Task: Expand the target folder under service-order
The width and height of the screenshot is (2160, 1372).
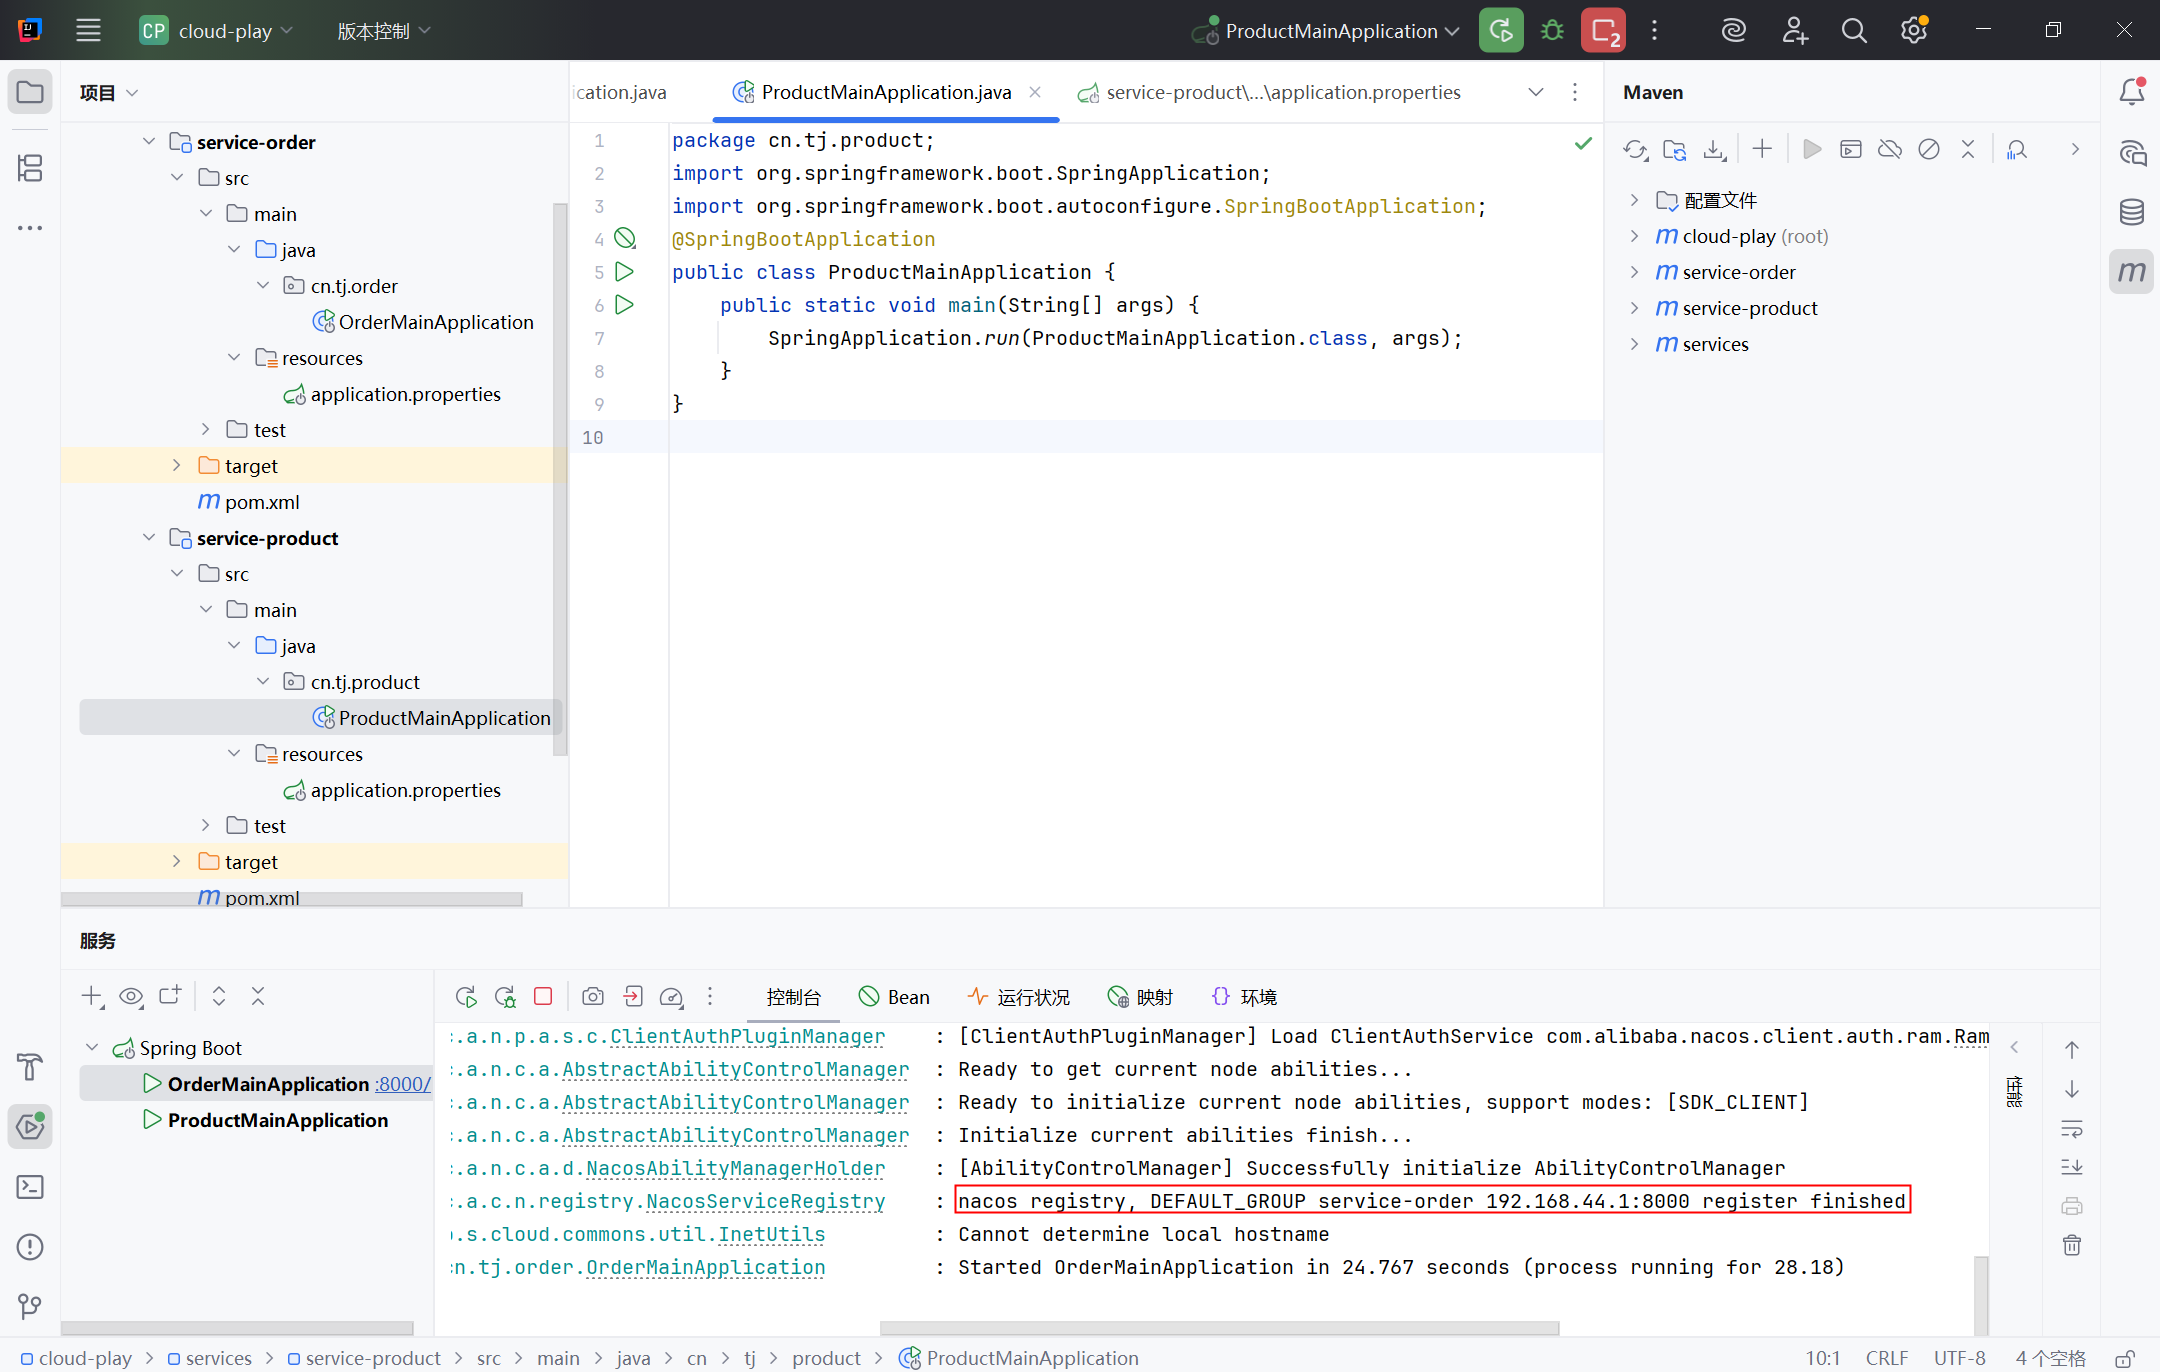Action: coord(177,466)
